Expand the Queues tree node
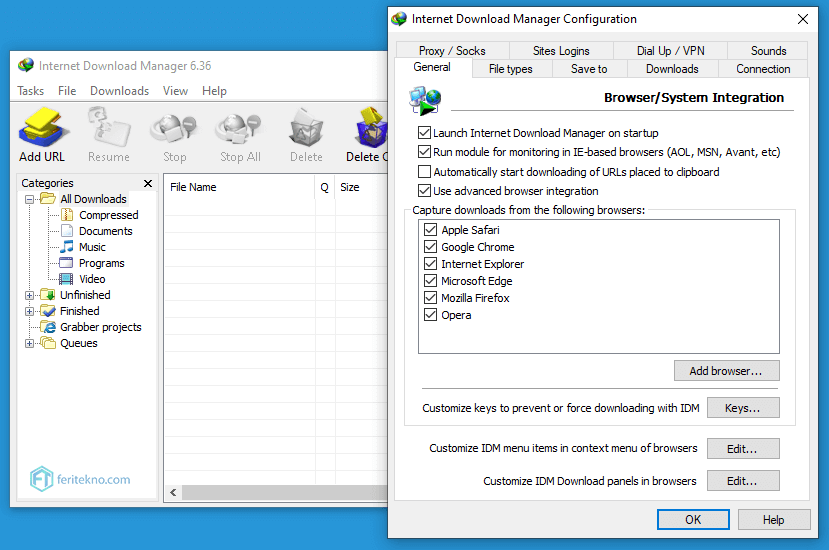Screen dimensions: 829x550 click(30, 343)
